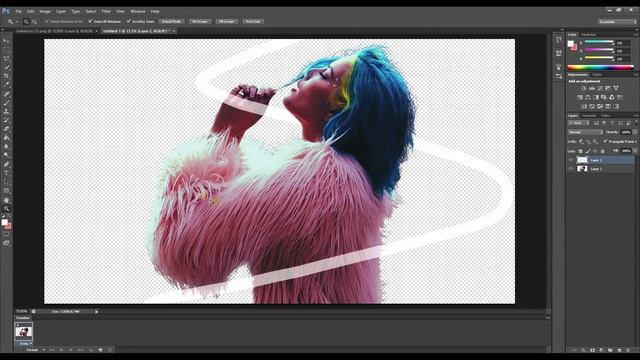Select the Zoom tool in toolbox
This screenshot has height=360, width=640.
[x=6, y=209]
